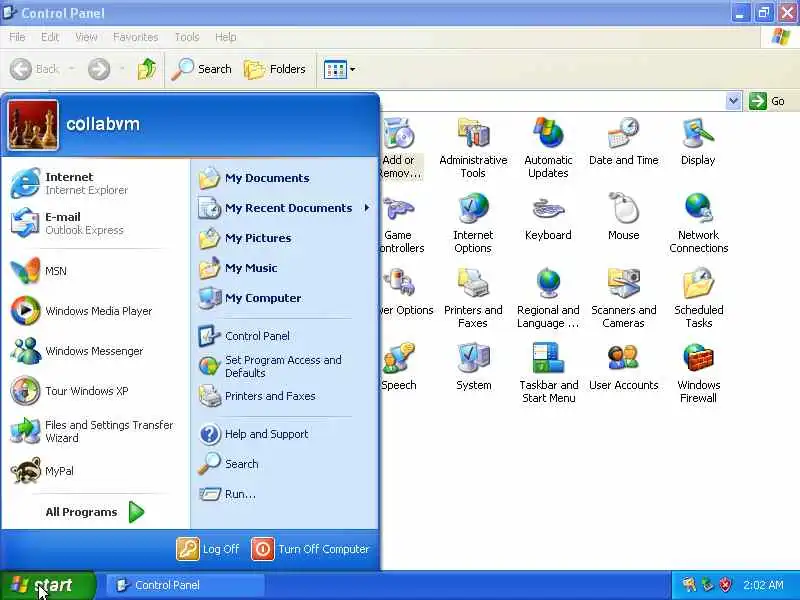Open My Computer from Start menu
800x600 pixels.
pos(284,298)
